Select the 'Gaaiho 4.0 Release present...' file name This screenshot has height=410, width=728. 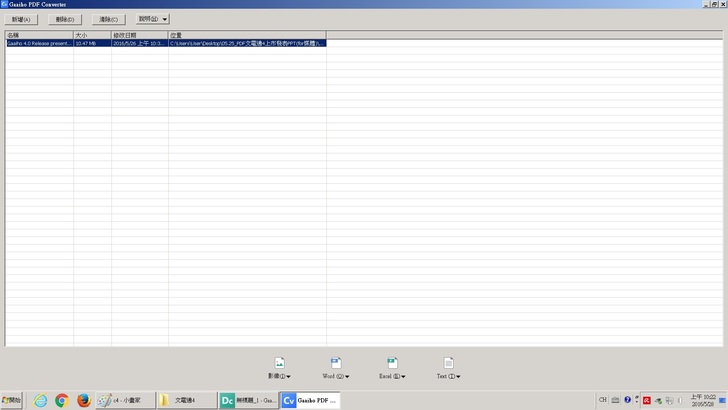(x=39, y=43)
